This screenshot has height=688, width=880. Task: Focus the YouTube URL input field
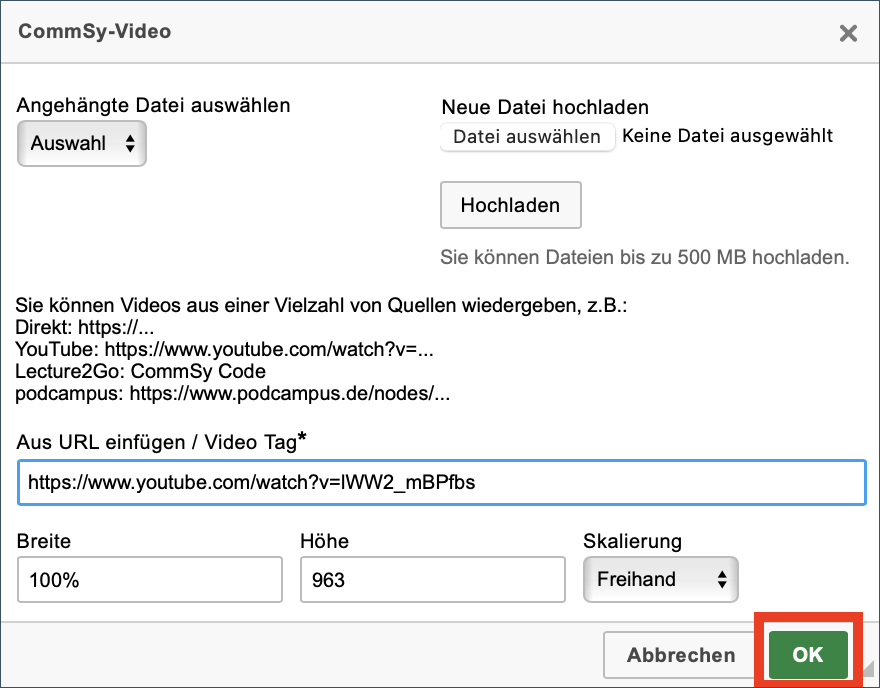tap(441, 483)
